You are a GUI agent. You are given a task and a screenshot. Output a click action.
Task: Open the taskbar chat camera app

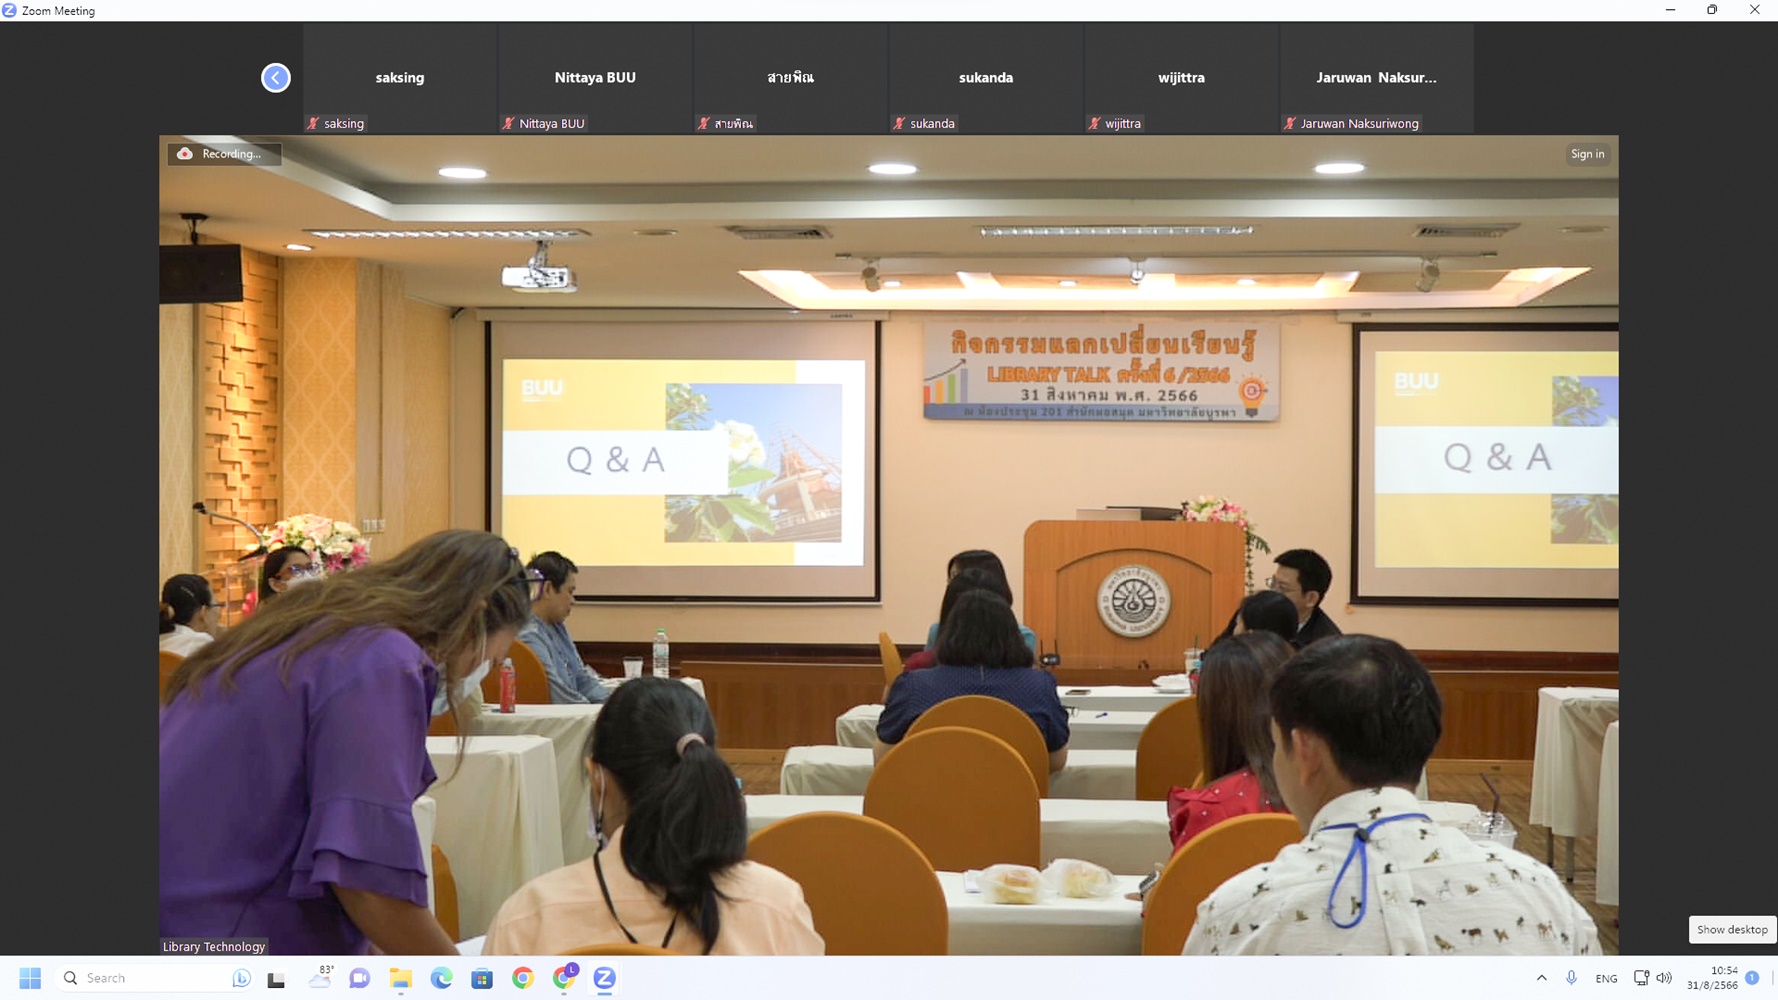360,978
